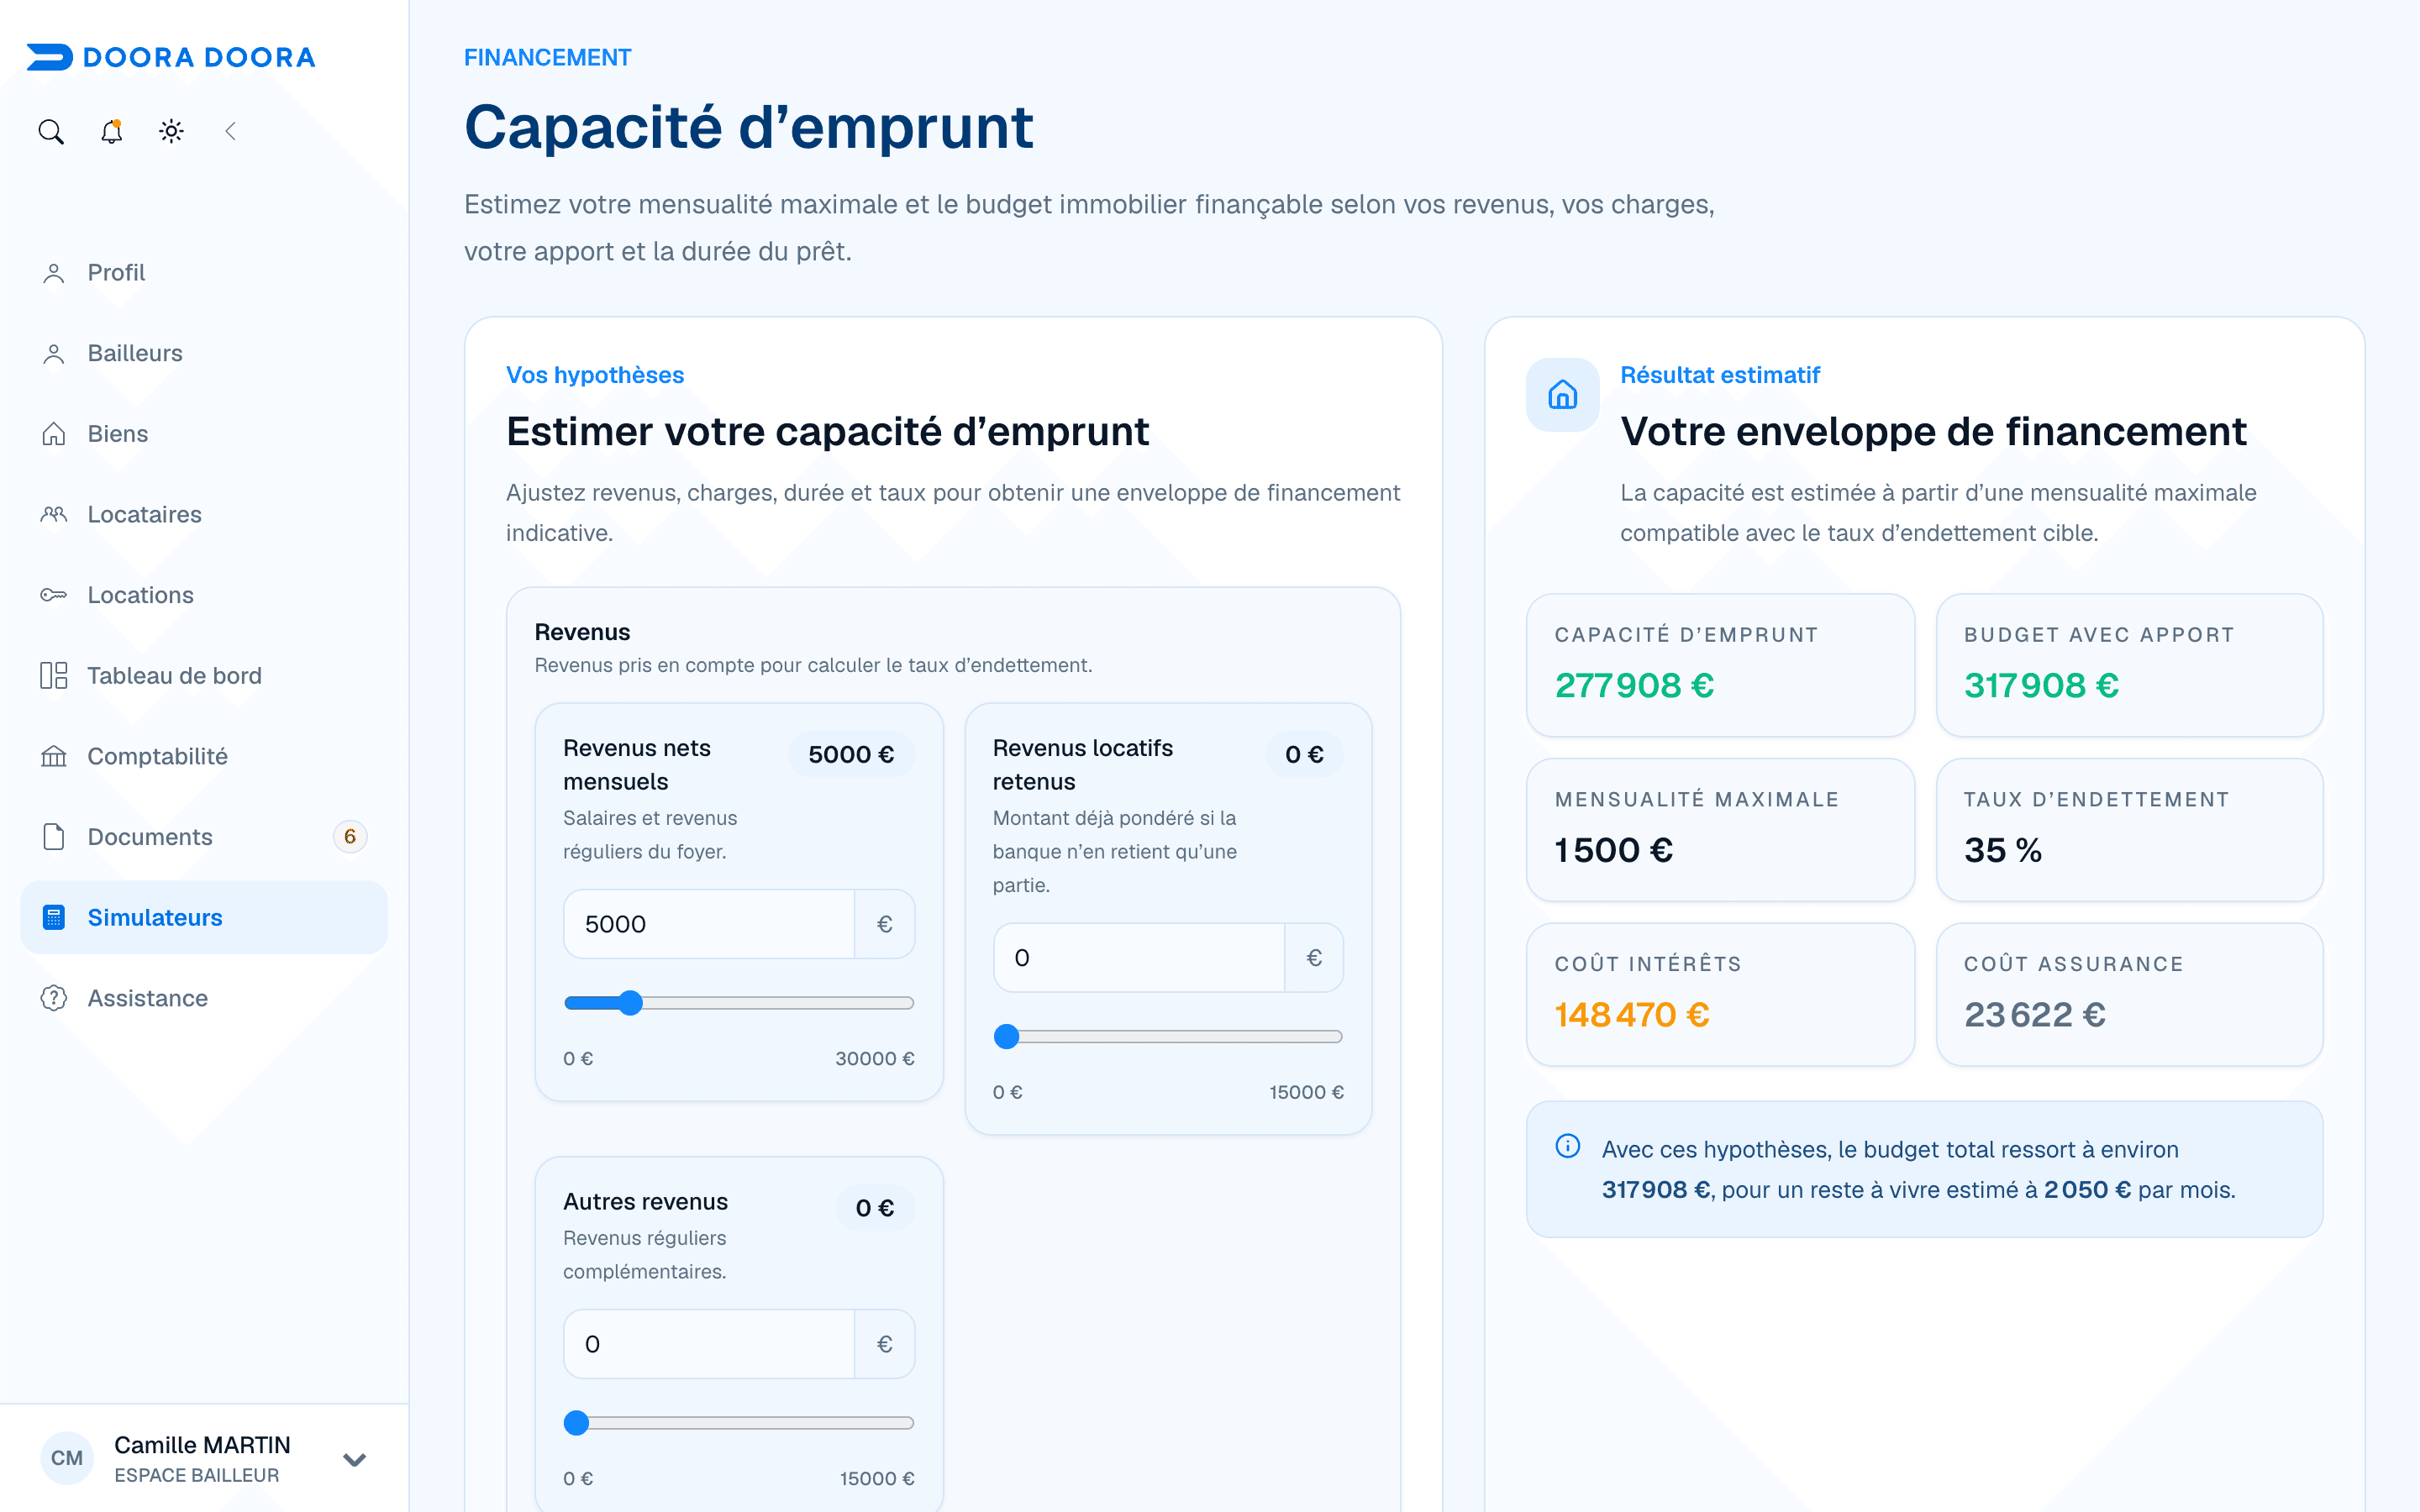Open the Documents section
Image resolution: width=2420 pixels, height=1512 pixels.
pyautogui.click(x=204, y=837)
